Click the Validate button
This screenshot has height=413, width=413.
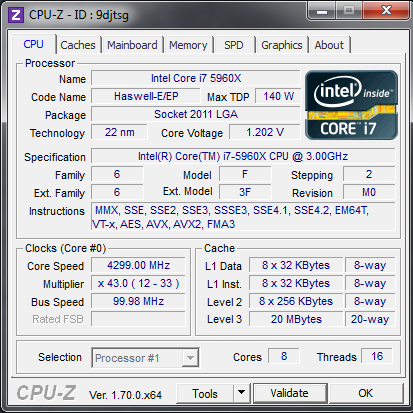point(290,393)
